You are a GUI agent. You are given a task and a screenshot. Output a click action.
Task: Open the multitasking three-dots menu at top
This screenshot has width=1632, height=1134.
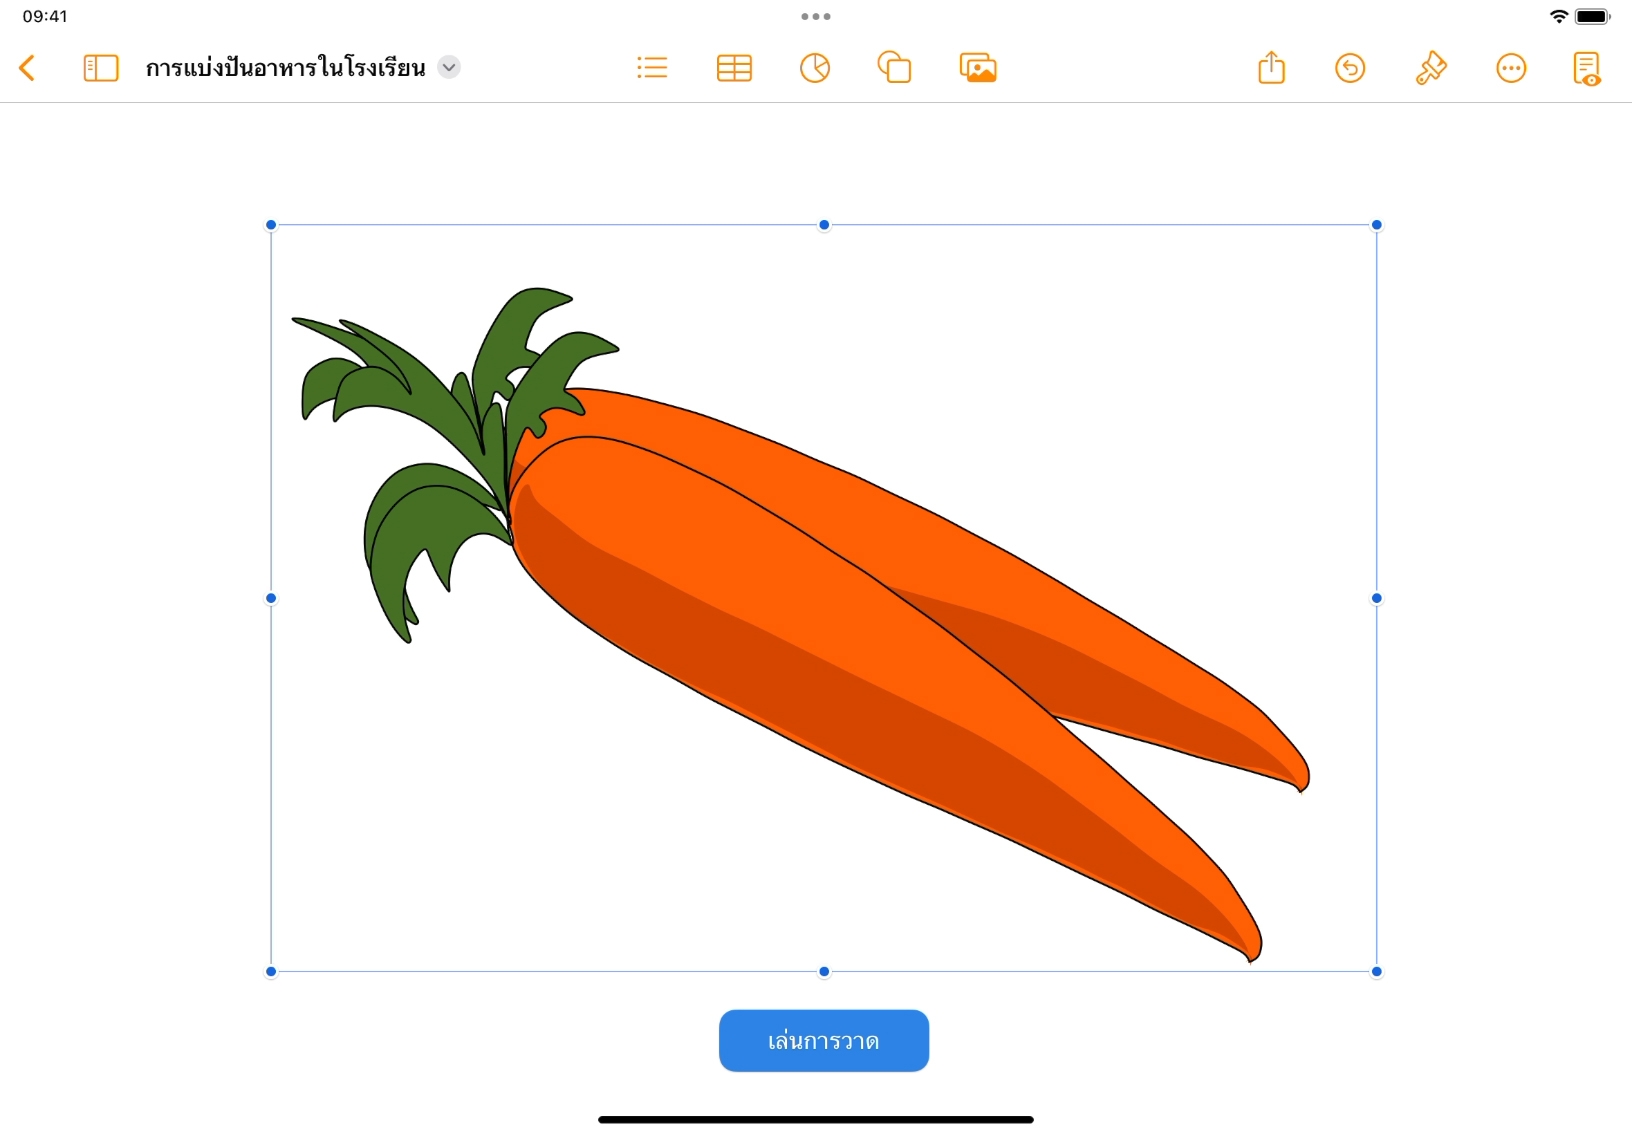click(816, 17)
